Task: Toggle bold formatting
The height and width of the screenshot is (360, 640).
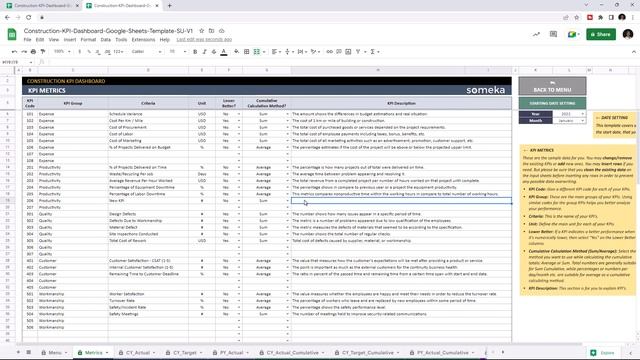Action: pos(195,52)
